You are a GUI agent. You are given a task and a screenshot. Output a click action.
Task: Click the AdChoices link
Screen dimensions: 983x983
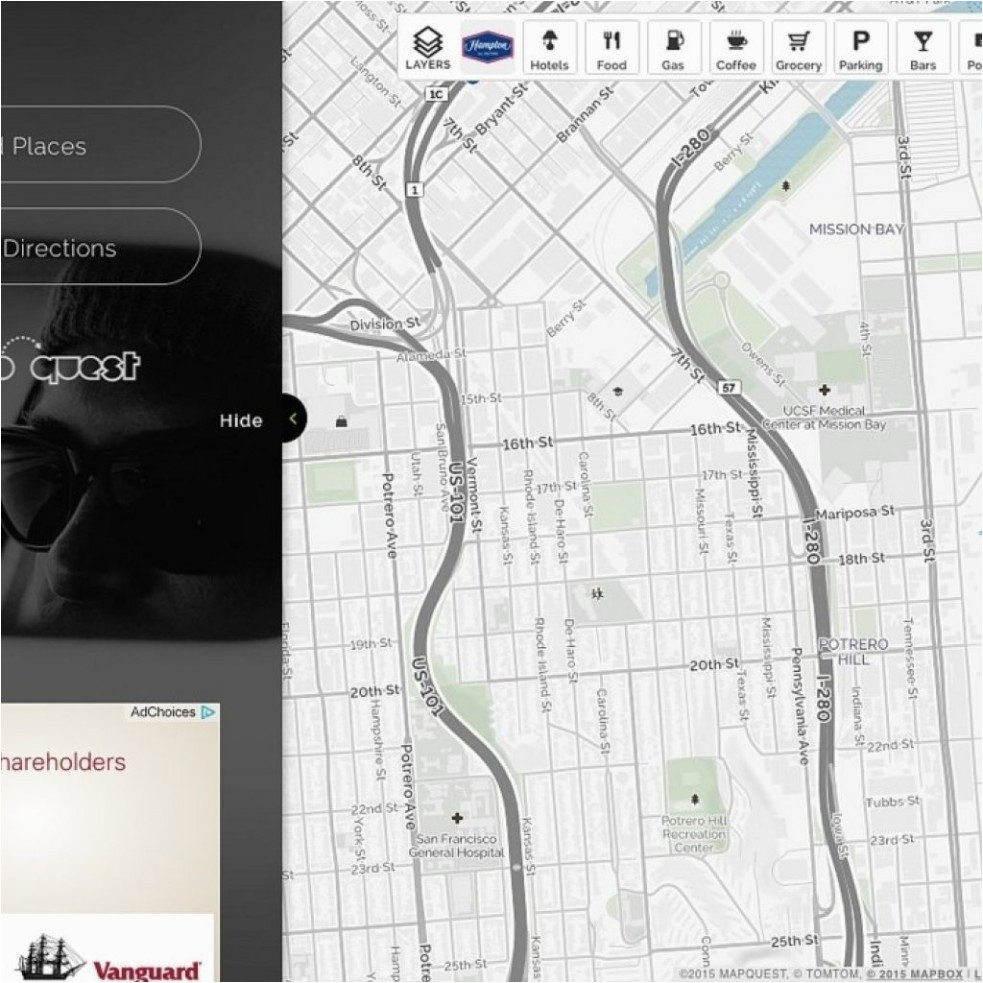[x=171, y=712]
